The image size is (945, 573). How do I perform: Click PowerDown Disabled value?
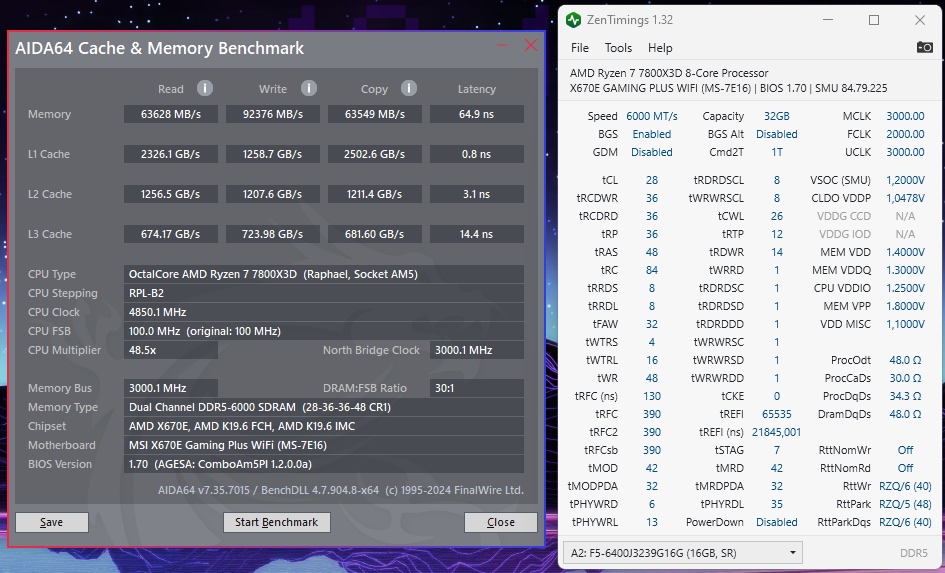coord(776,522)
